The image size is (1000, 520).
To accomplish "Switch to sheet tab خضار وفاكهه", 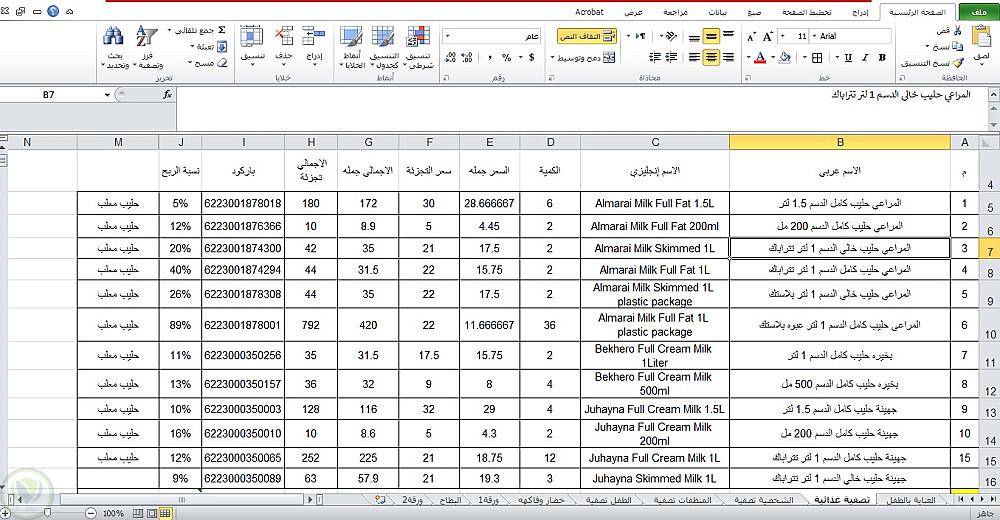I will pos(541,500).
